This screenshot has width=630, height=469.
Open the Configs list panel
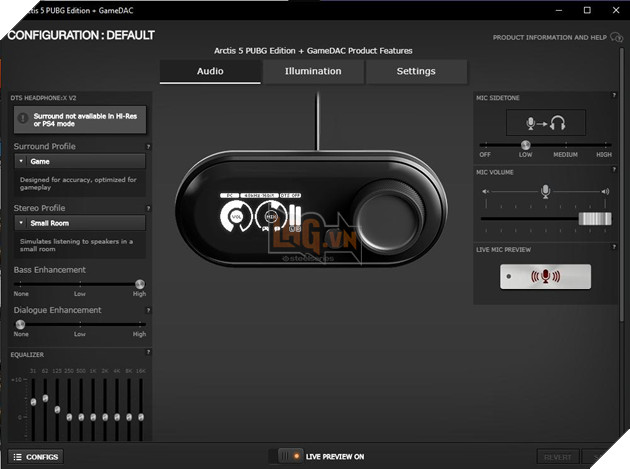35,457
